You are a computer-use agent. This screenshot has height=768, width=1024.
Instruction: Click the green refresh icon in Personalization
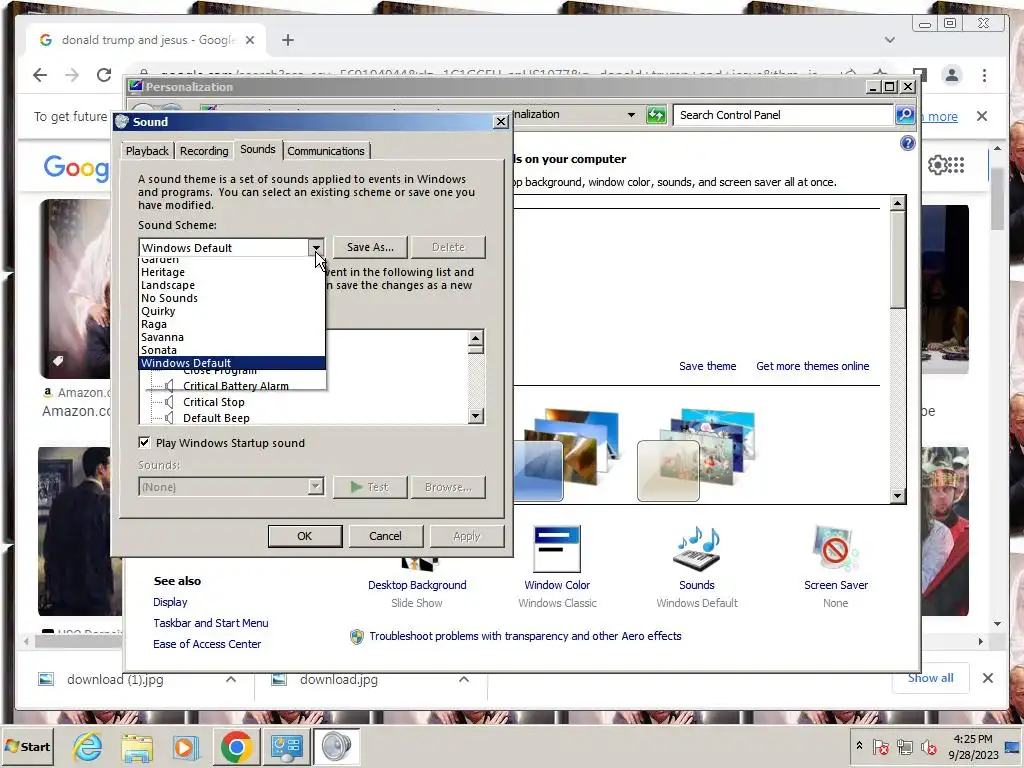(x=656, y=116)
